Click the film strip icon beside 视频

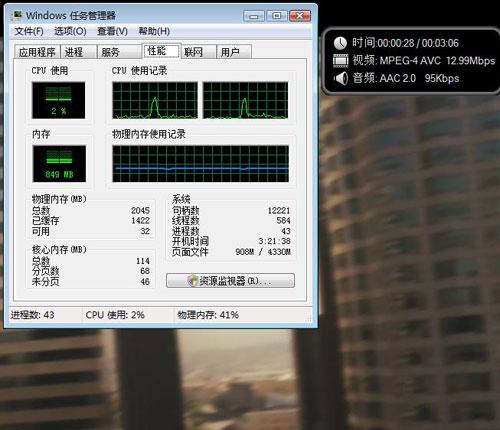[340, 61]
